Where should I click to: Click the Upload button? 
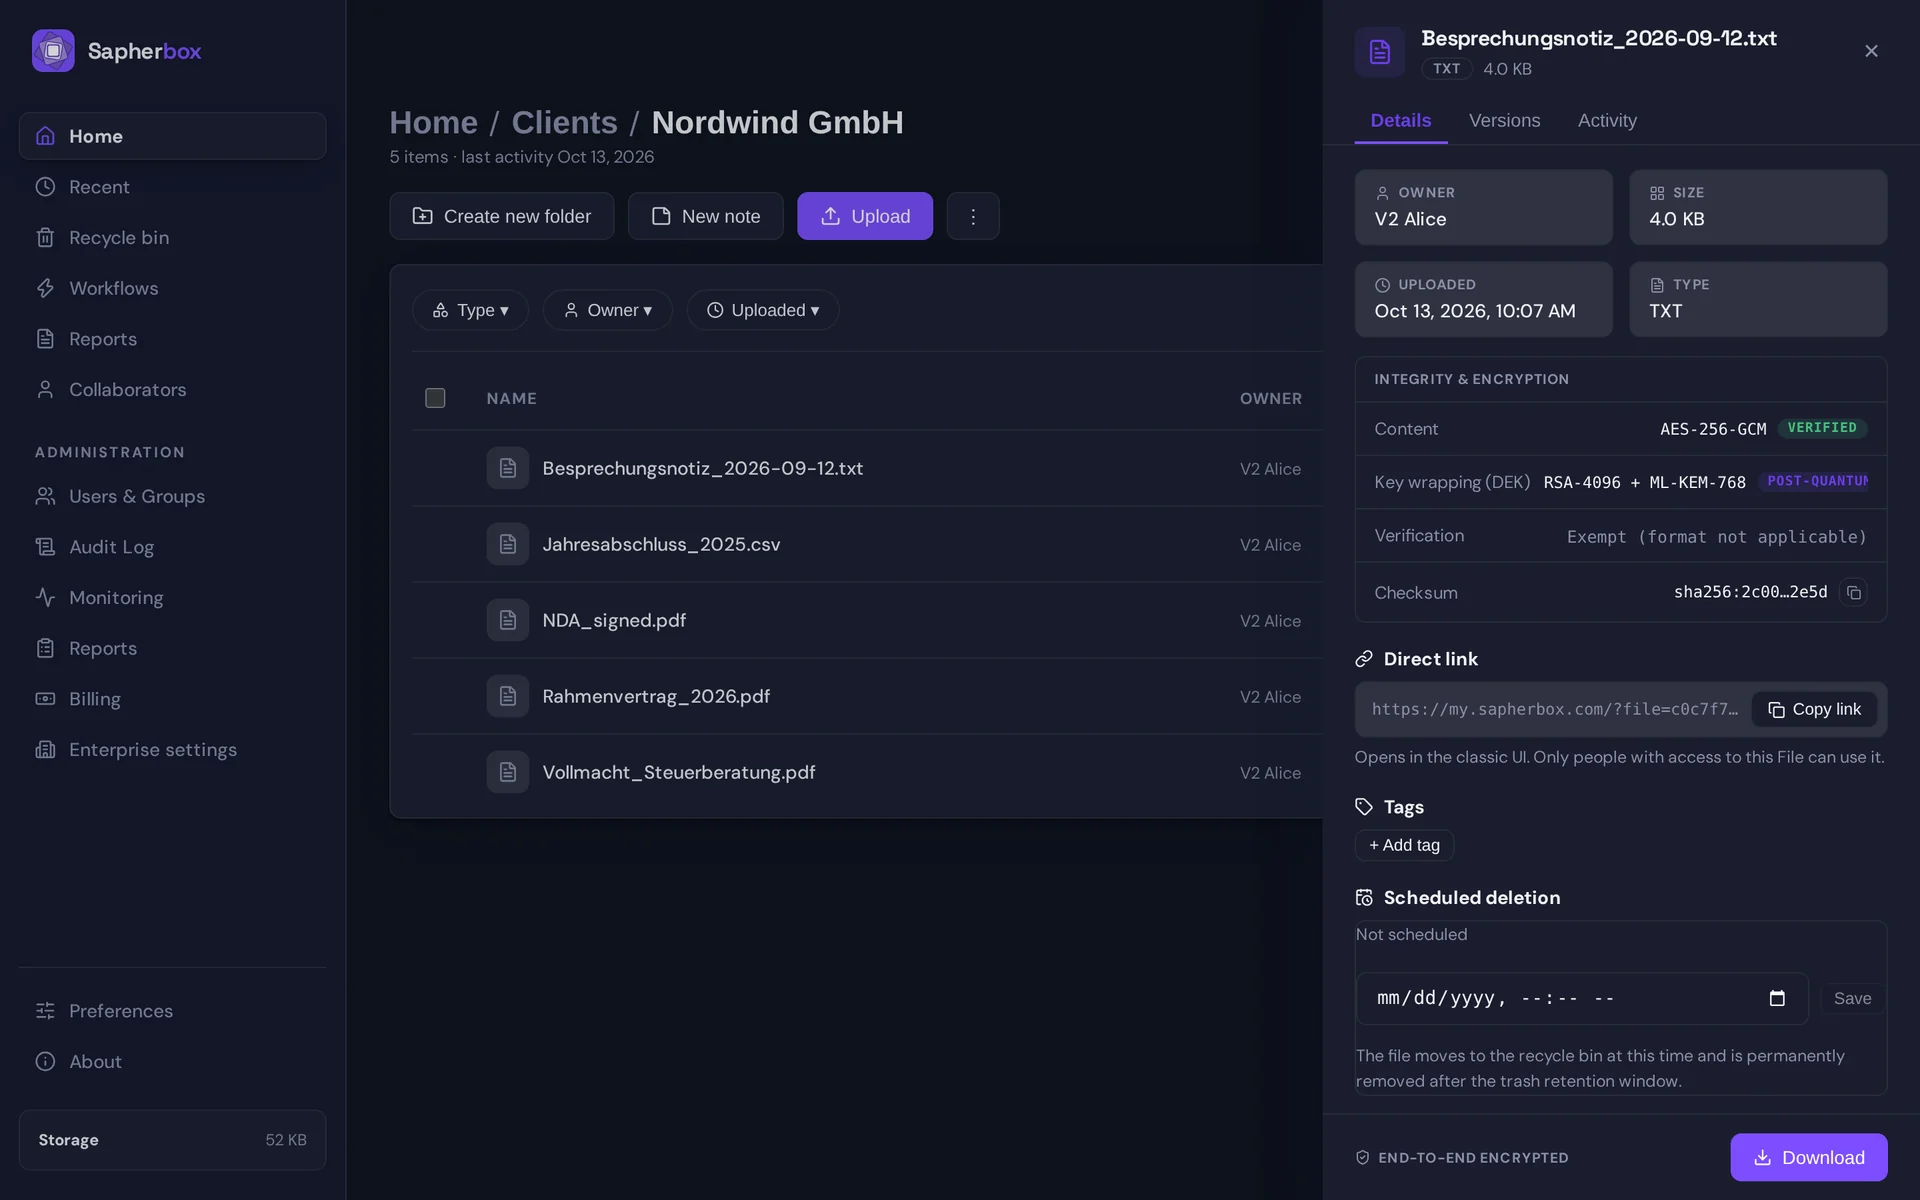click(865, 216)
